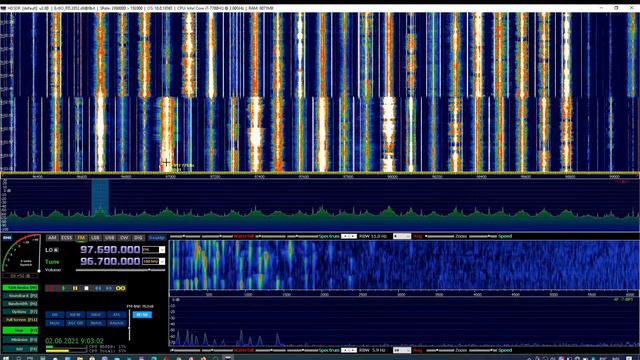Adjust the lower Speed slider
Image resolution: width=640 pixels, height=360 pixels.
point(484,350)
